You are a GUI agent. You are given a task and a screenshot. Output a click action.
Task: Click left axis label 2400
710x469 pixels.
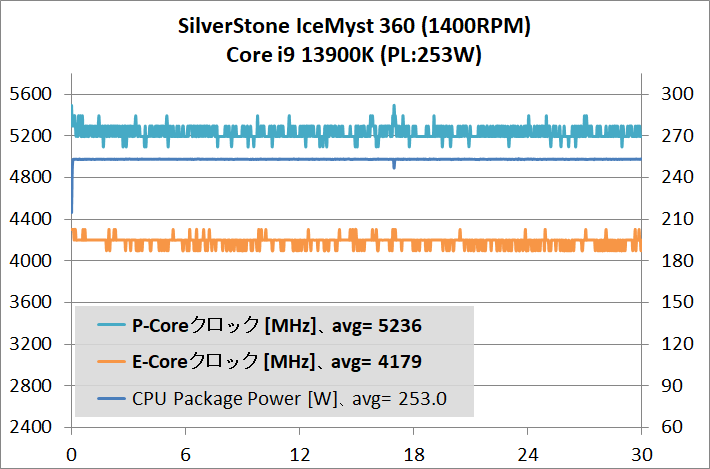(x=31, y=426)
